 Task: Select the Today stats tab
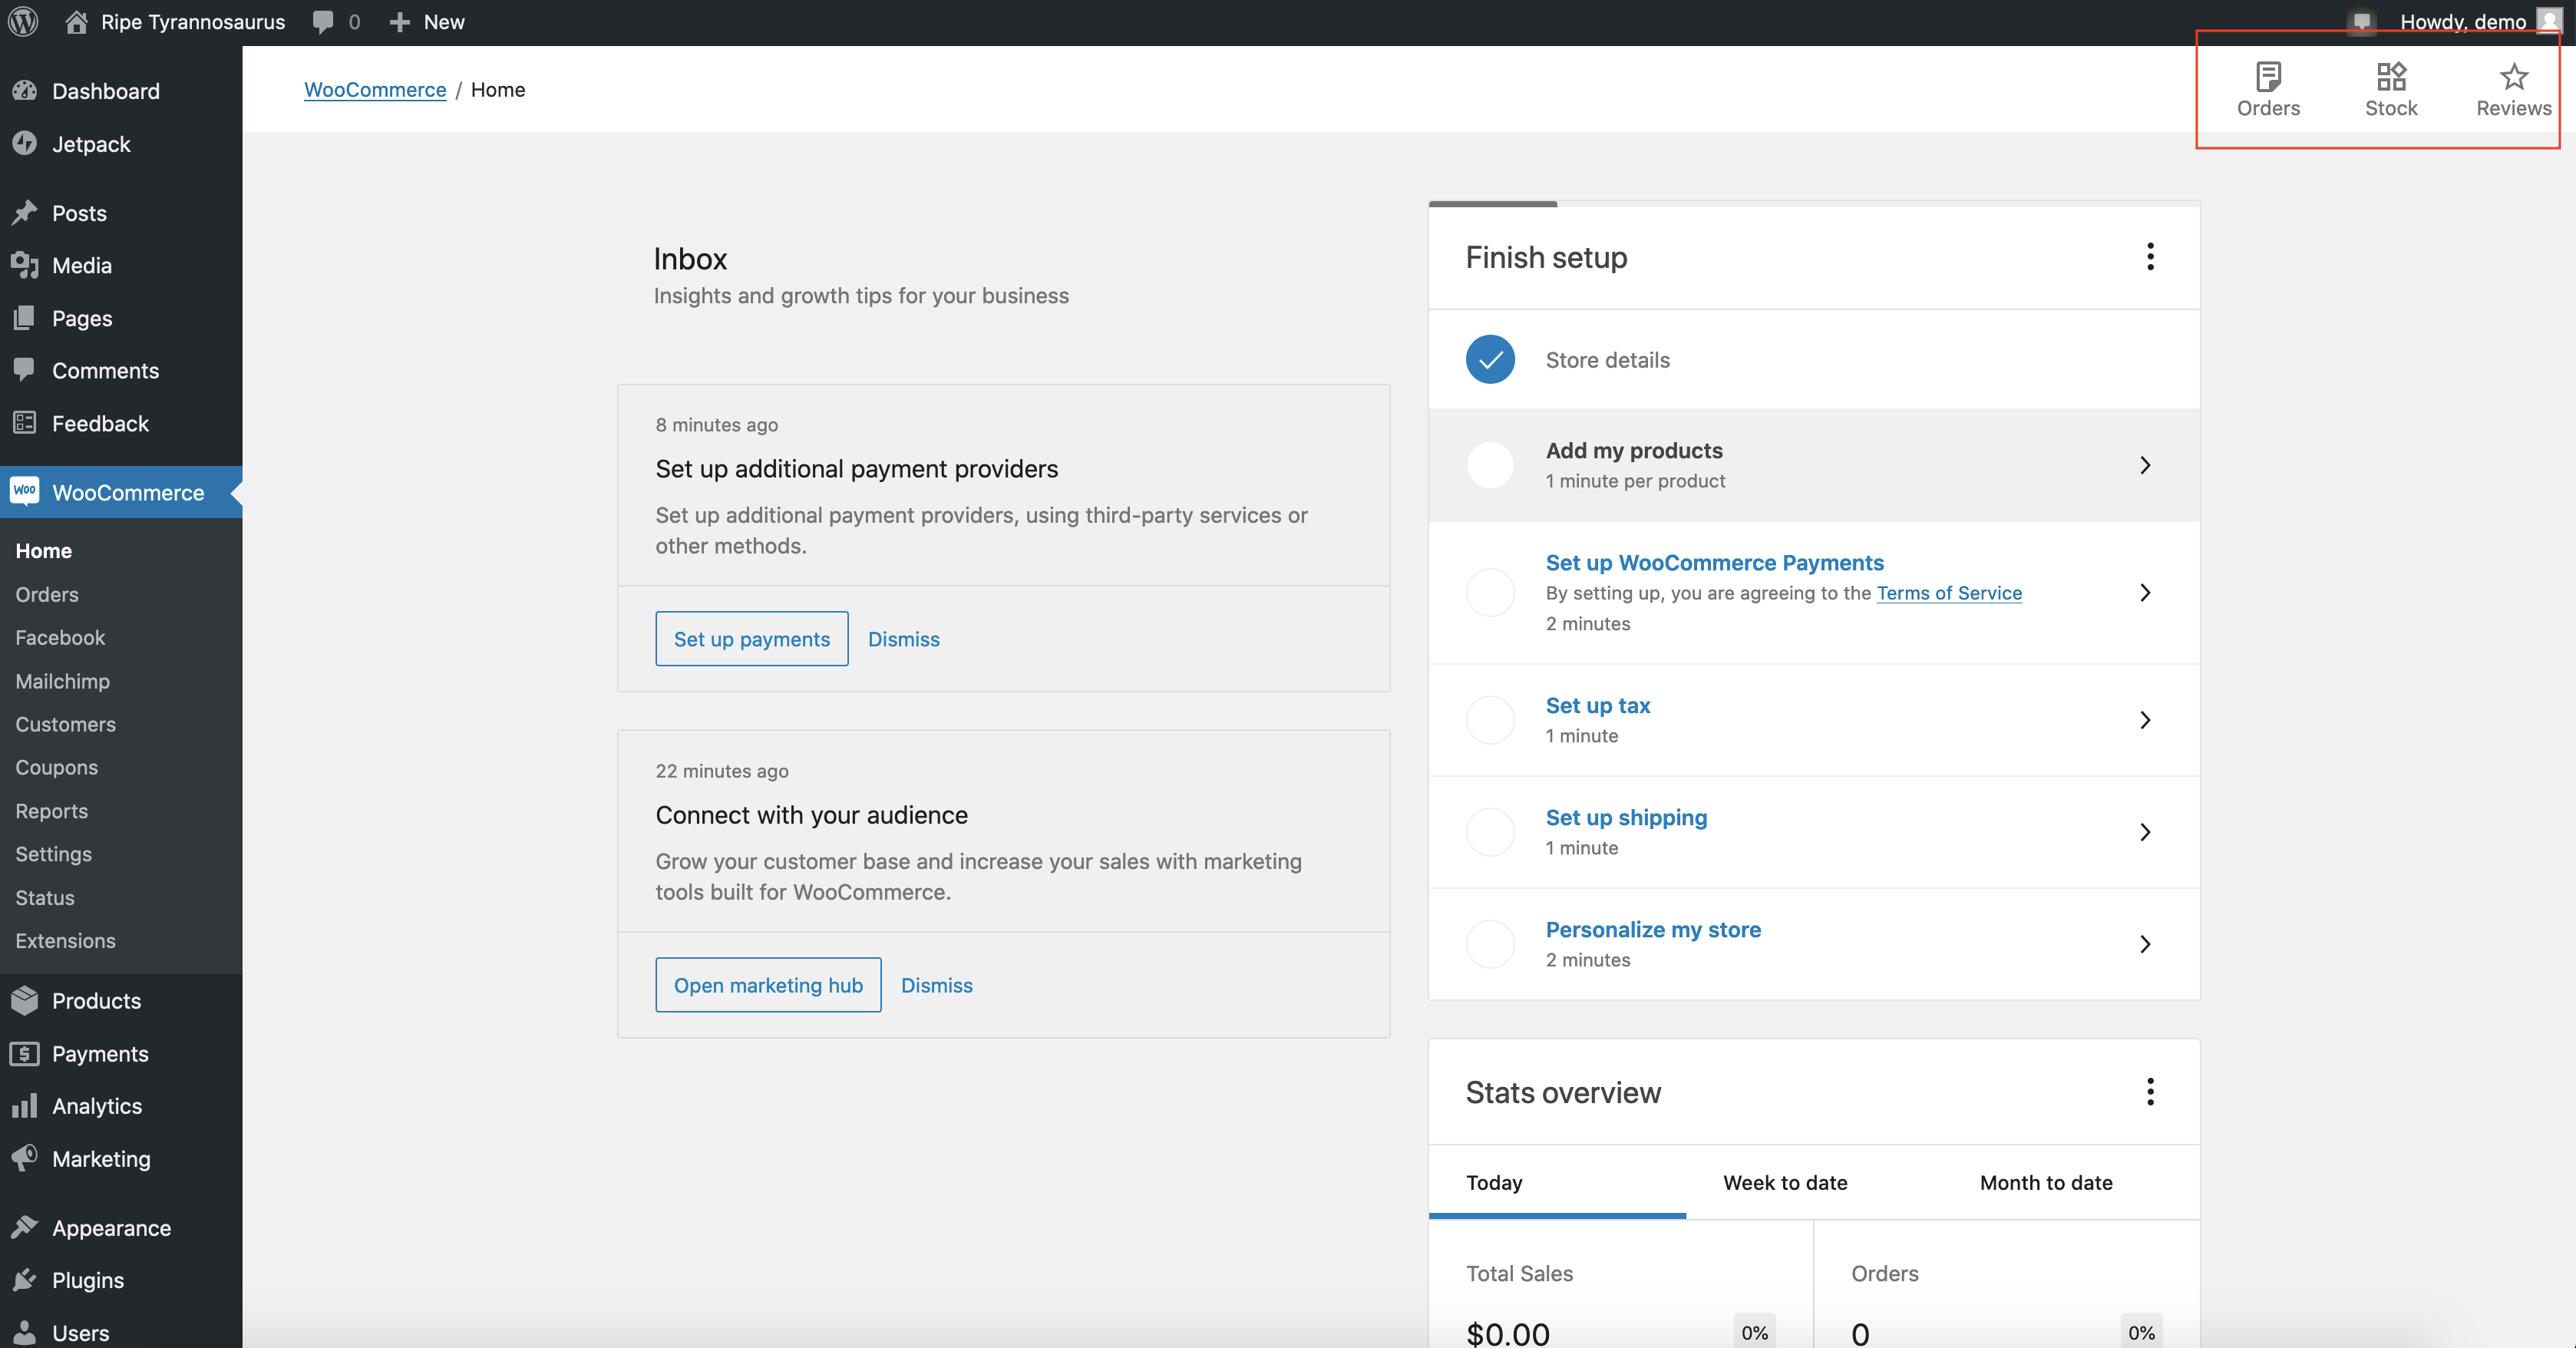pos(1557,1183)
